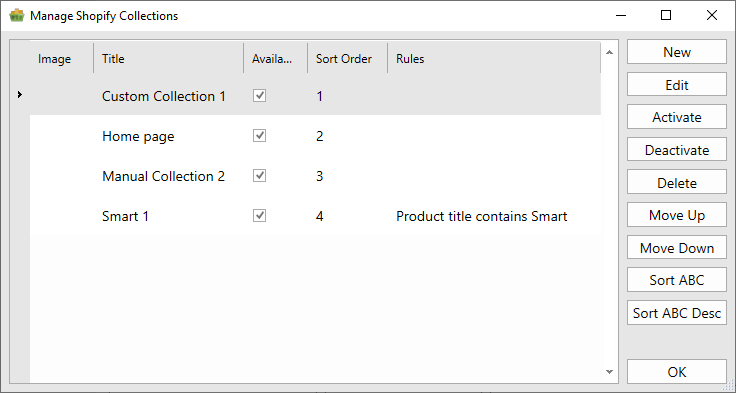
Task: Click scrollbar down arrow
Action: [609, 371]
